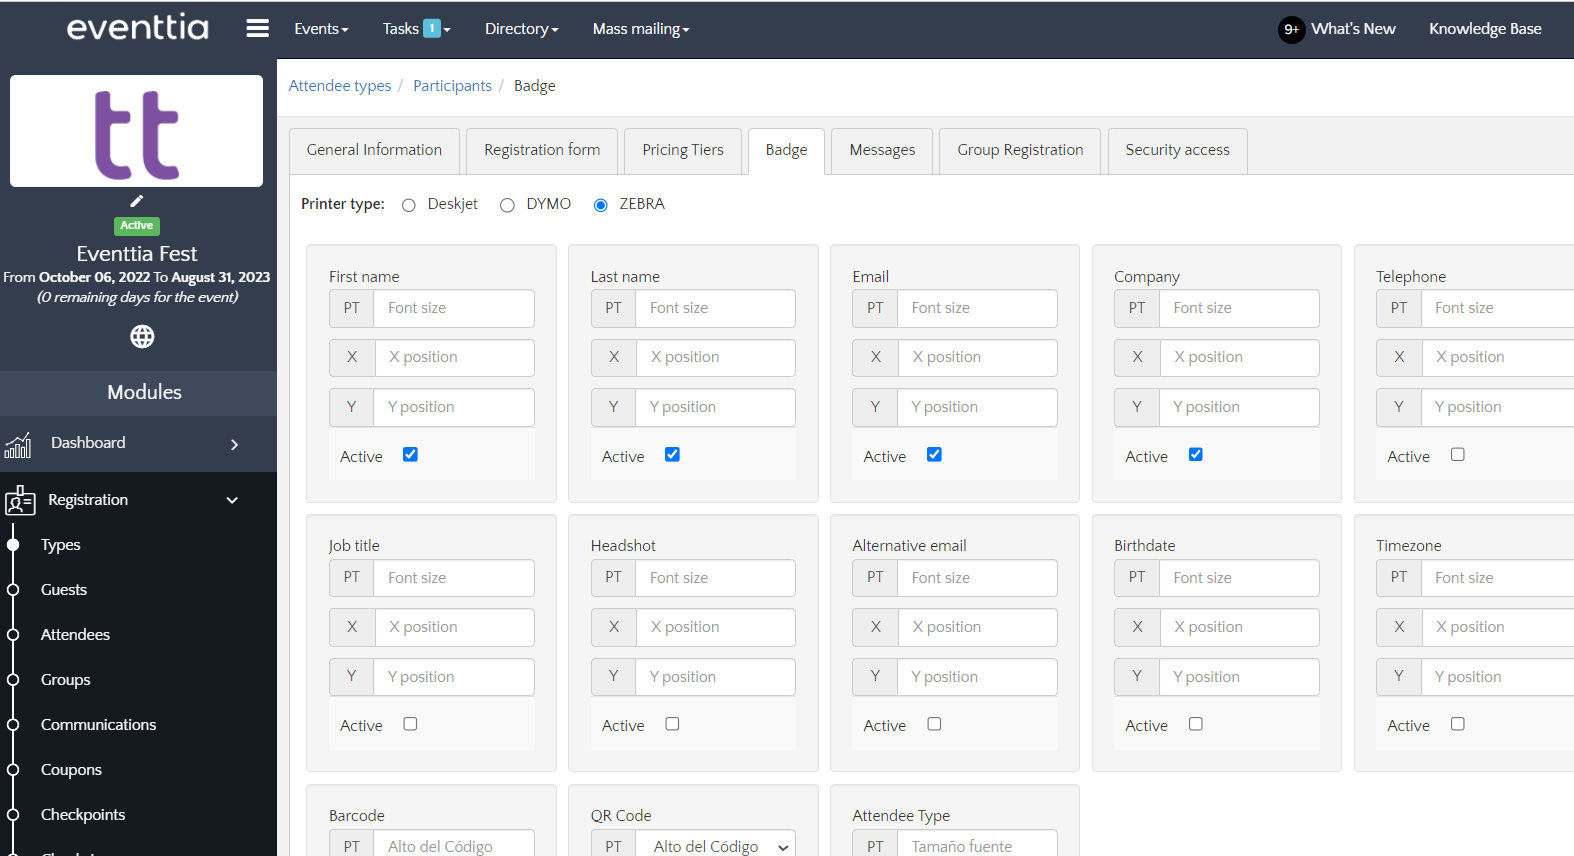Open the Security access tab
The width and height of the screenshot is (1574, 856).
pyautogui.click(x=1177, y=150)
